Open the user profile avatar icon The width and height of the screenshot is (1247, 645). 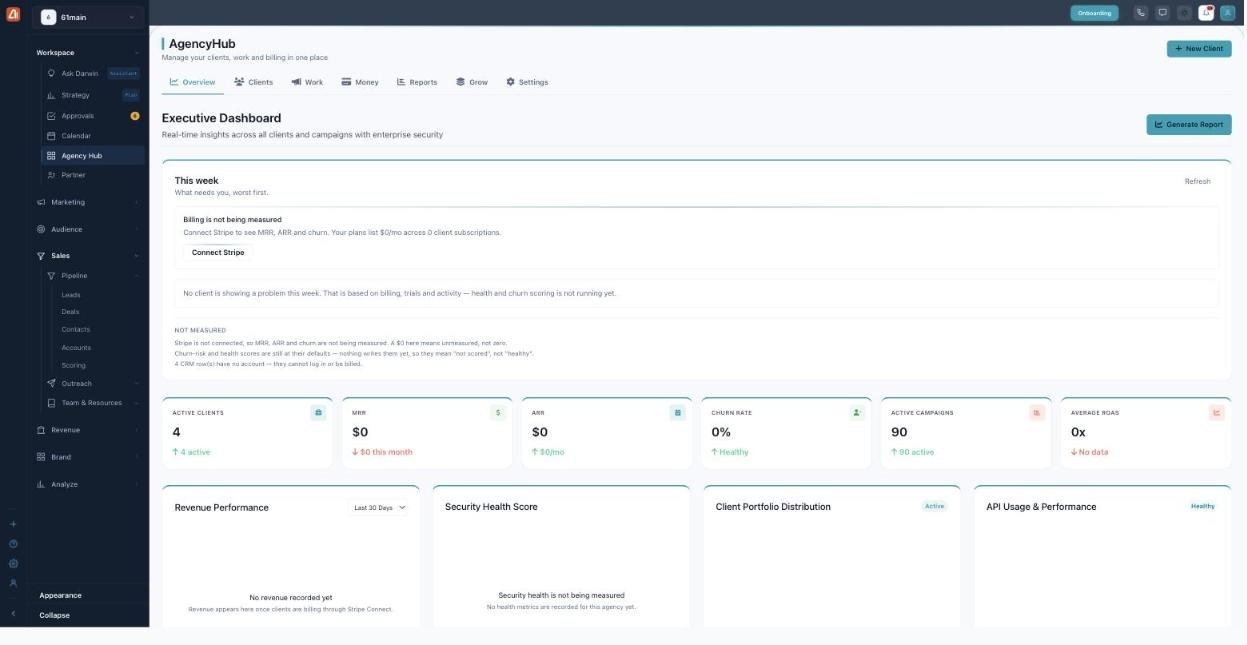[x=1228, y=13]
